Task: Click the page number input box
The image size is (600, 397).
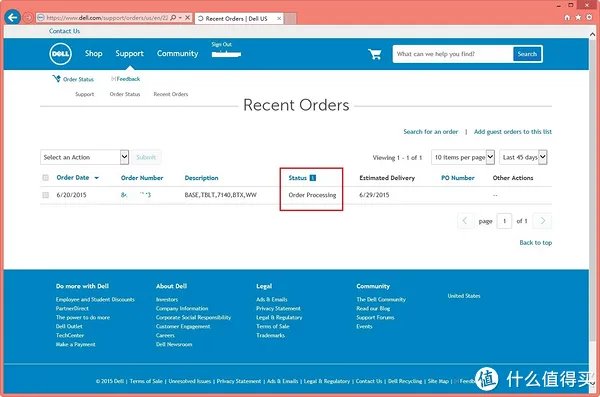Action: (x=504, y=221)
